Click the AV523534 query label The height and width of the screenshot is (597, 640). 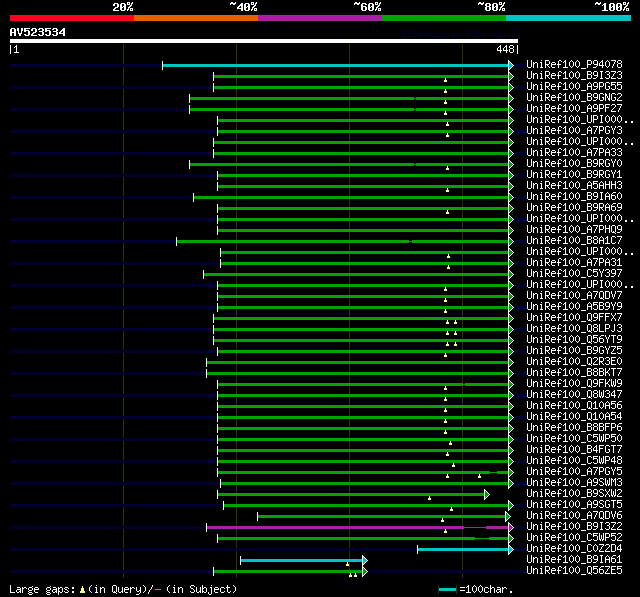click(38, 32)
